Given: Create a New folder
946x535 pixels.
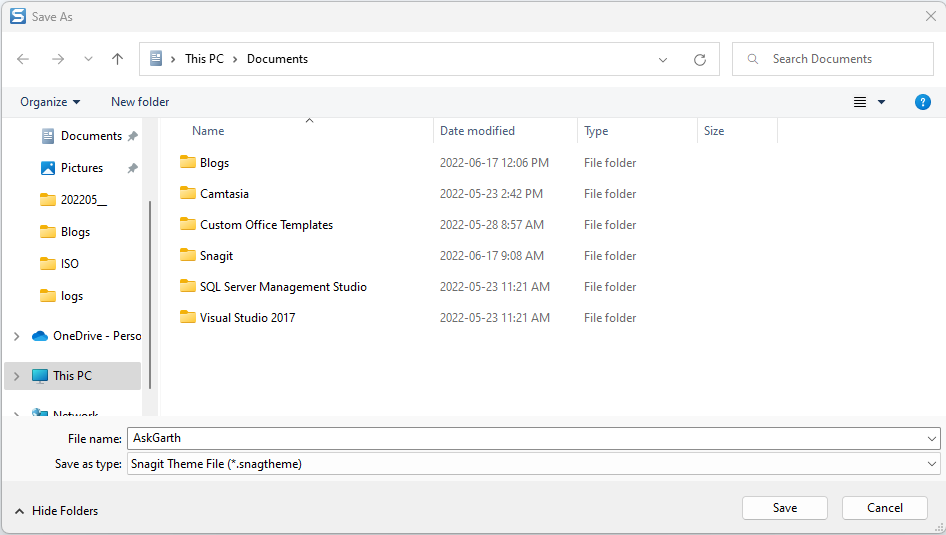Looking at the screenshot, I should click(140, 102).
